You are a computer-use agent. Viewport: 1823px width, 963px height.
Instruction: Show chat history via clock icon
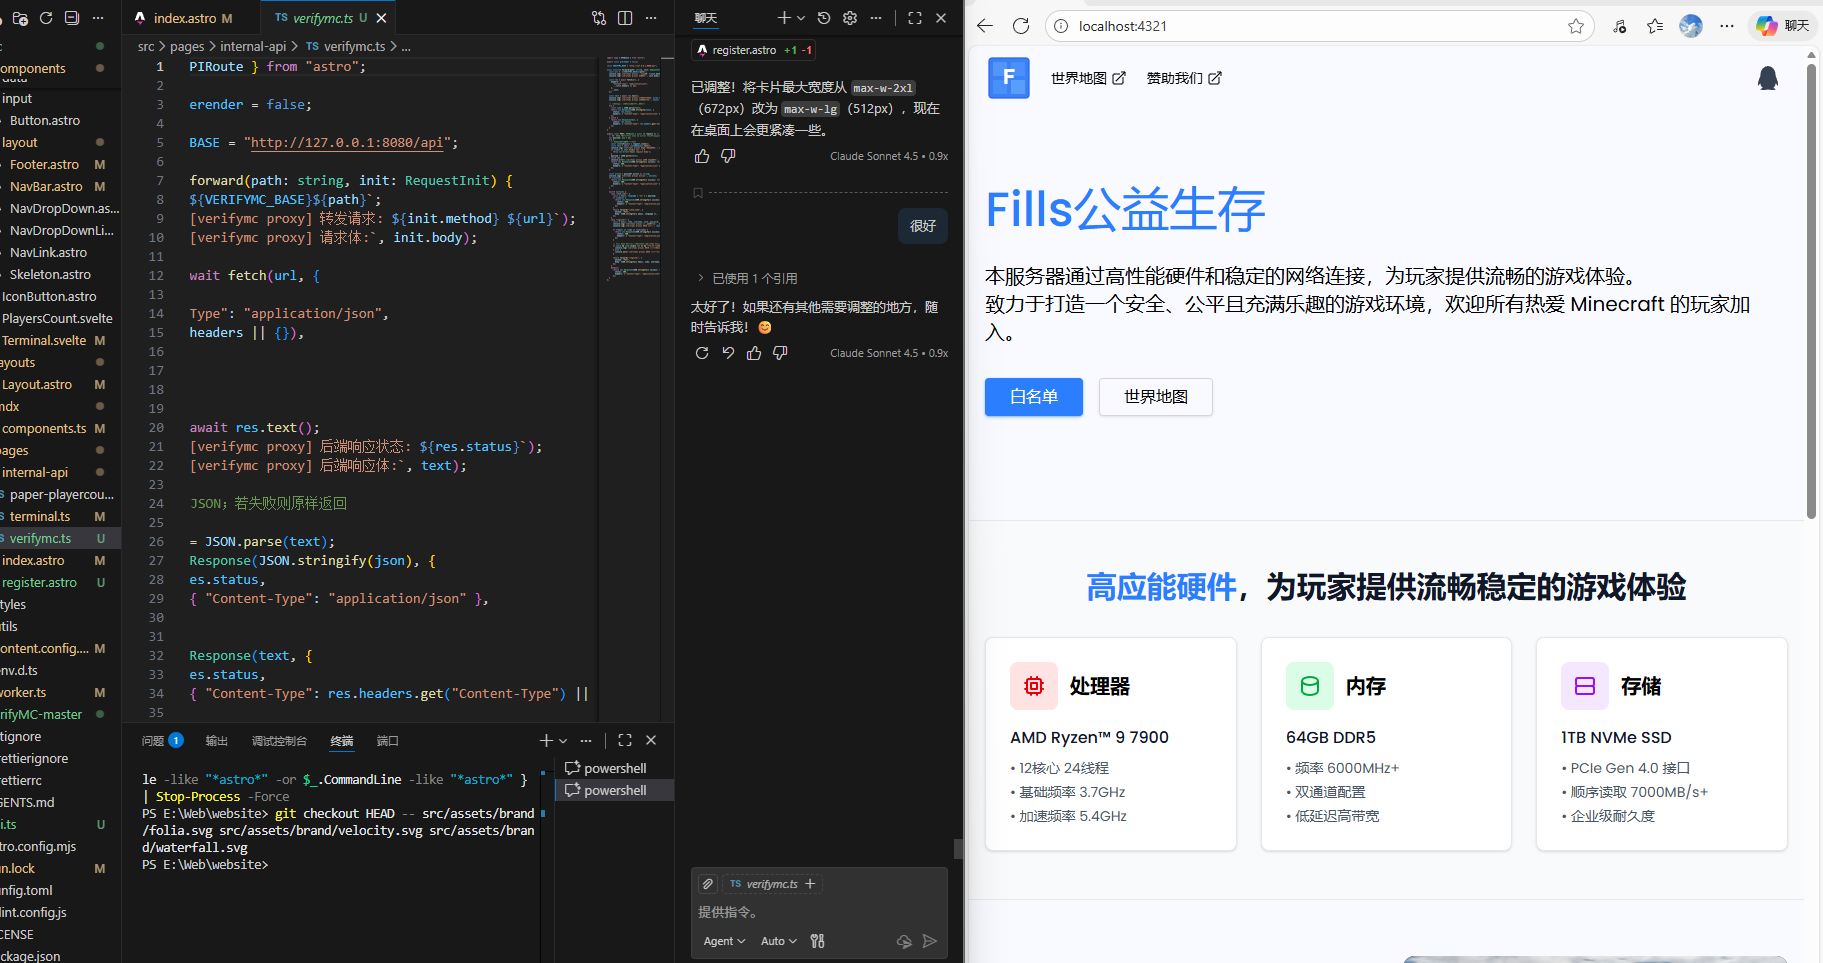(823, 17)
